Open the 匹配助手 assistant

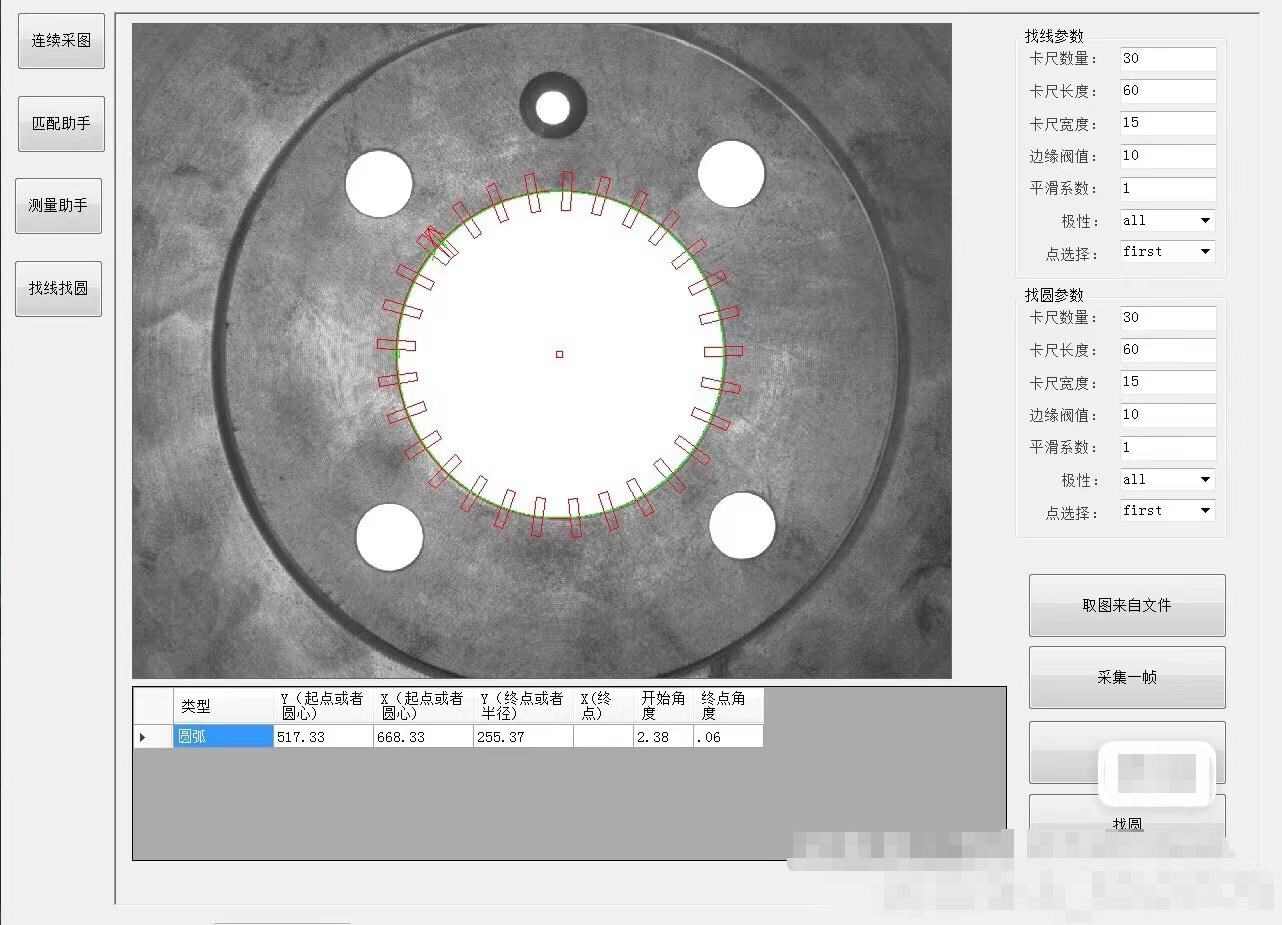[61, 124]
